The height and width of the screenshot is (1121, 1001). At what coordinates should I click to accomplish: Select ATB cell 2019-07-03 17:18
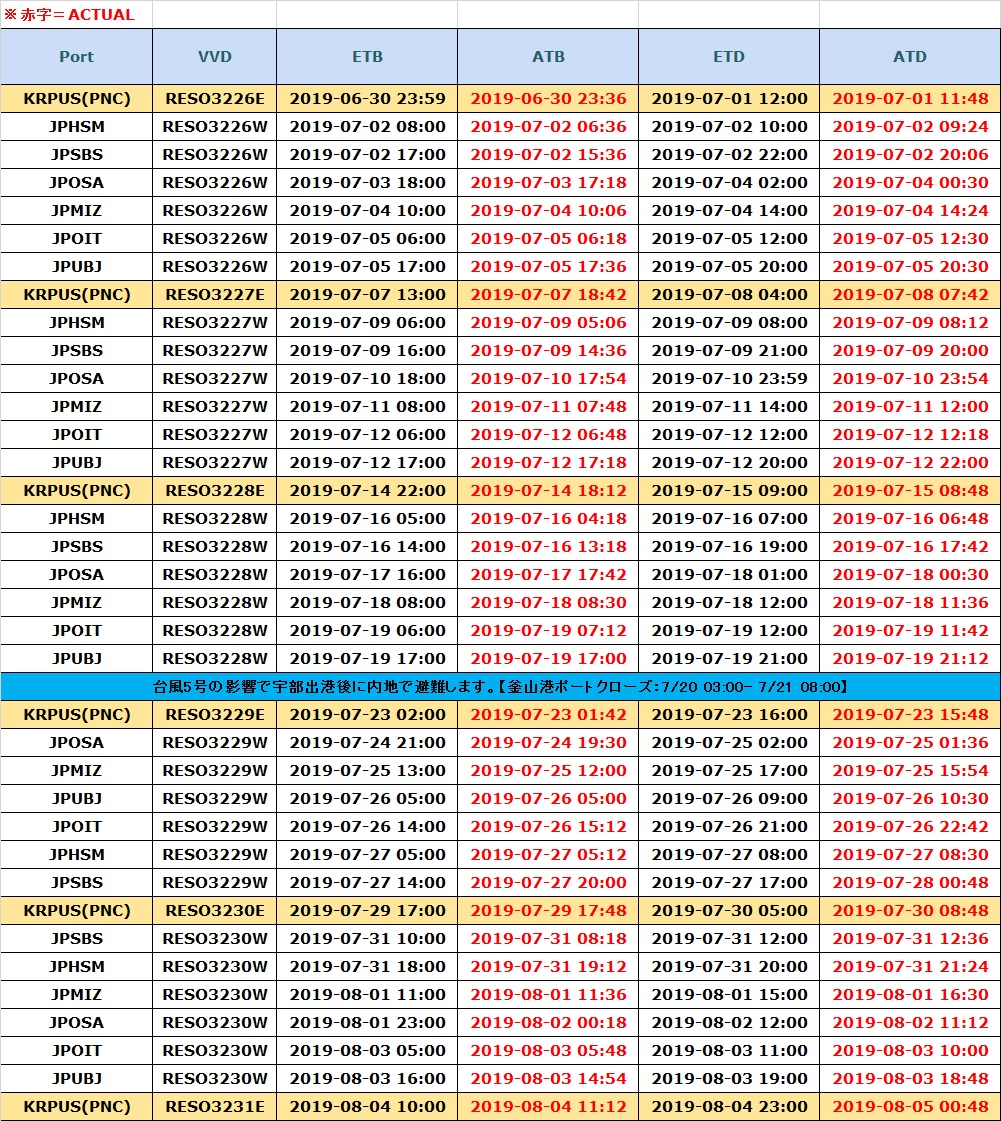[548, 182]
